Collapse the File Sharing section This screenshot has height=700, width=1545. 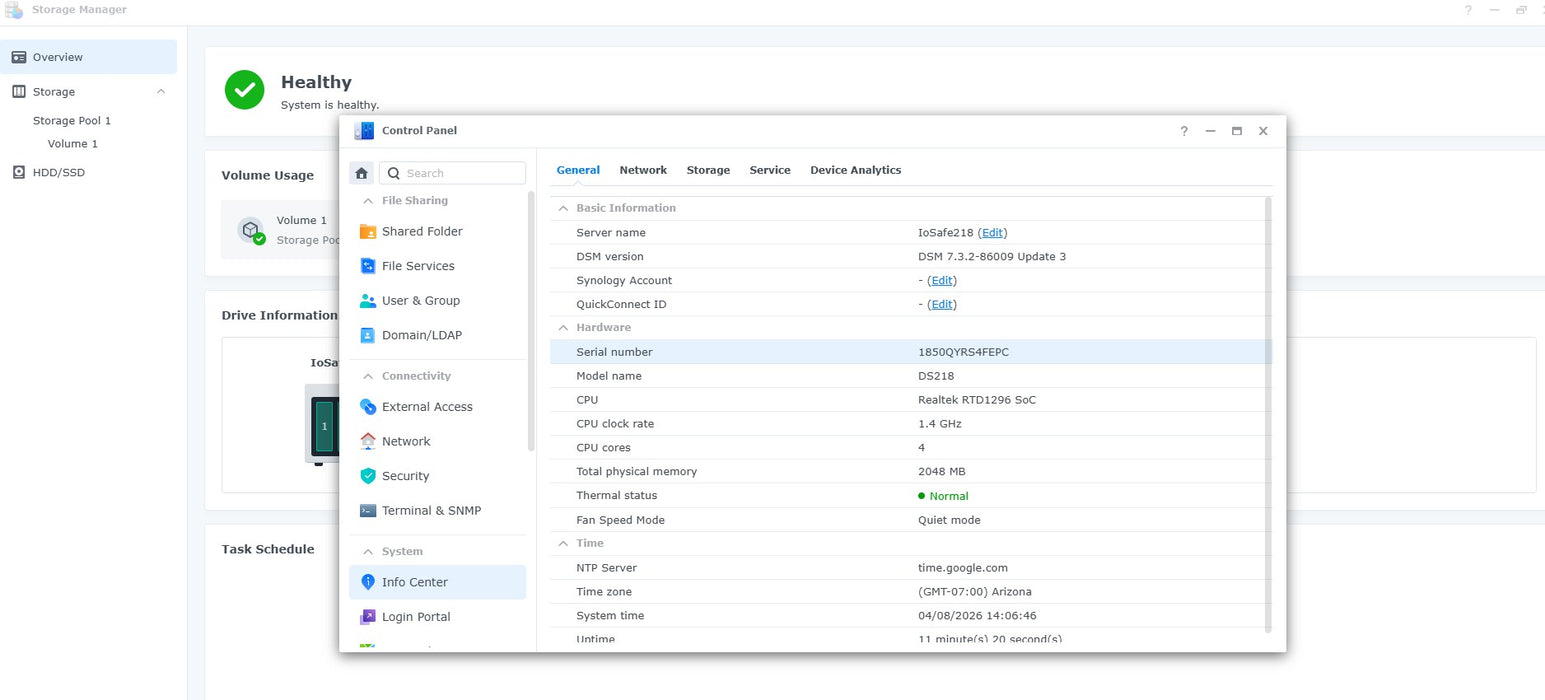pos(368,201)
